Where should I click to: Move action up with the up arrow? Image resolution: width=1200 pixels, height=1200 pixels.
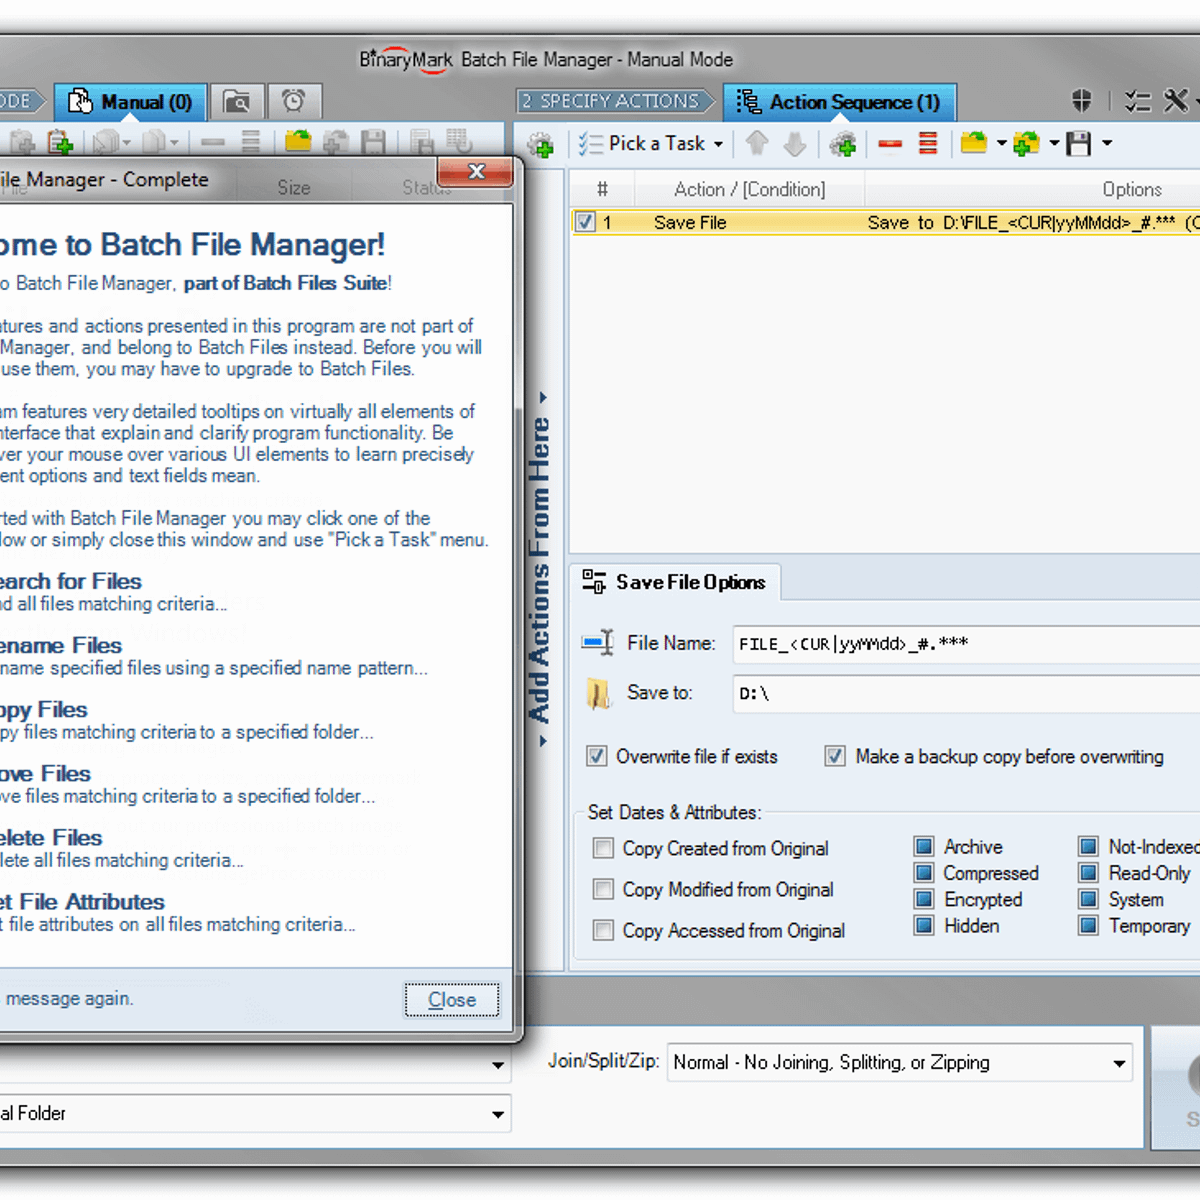click(757, 144)
